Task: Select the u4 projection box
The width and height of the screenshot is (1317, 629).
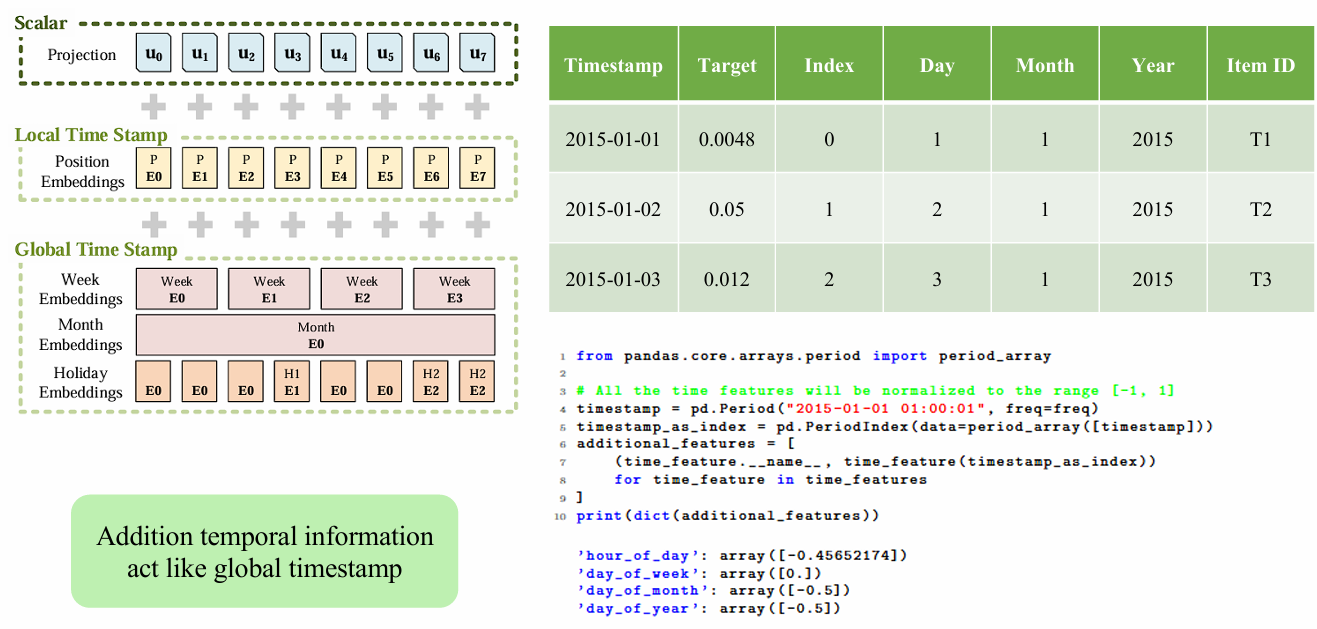Action: tap(338, 54)
